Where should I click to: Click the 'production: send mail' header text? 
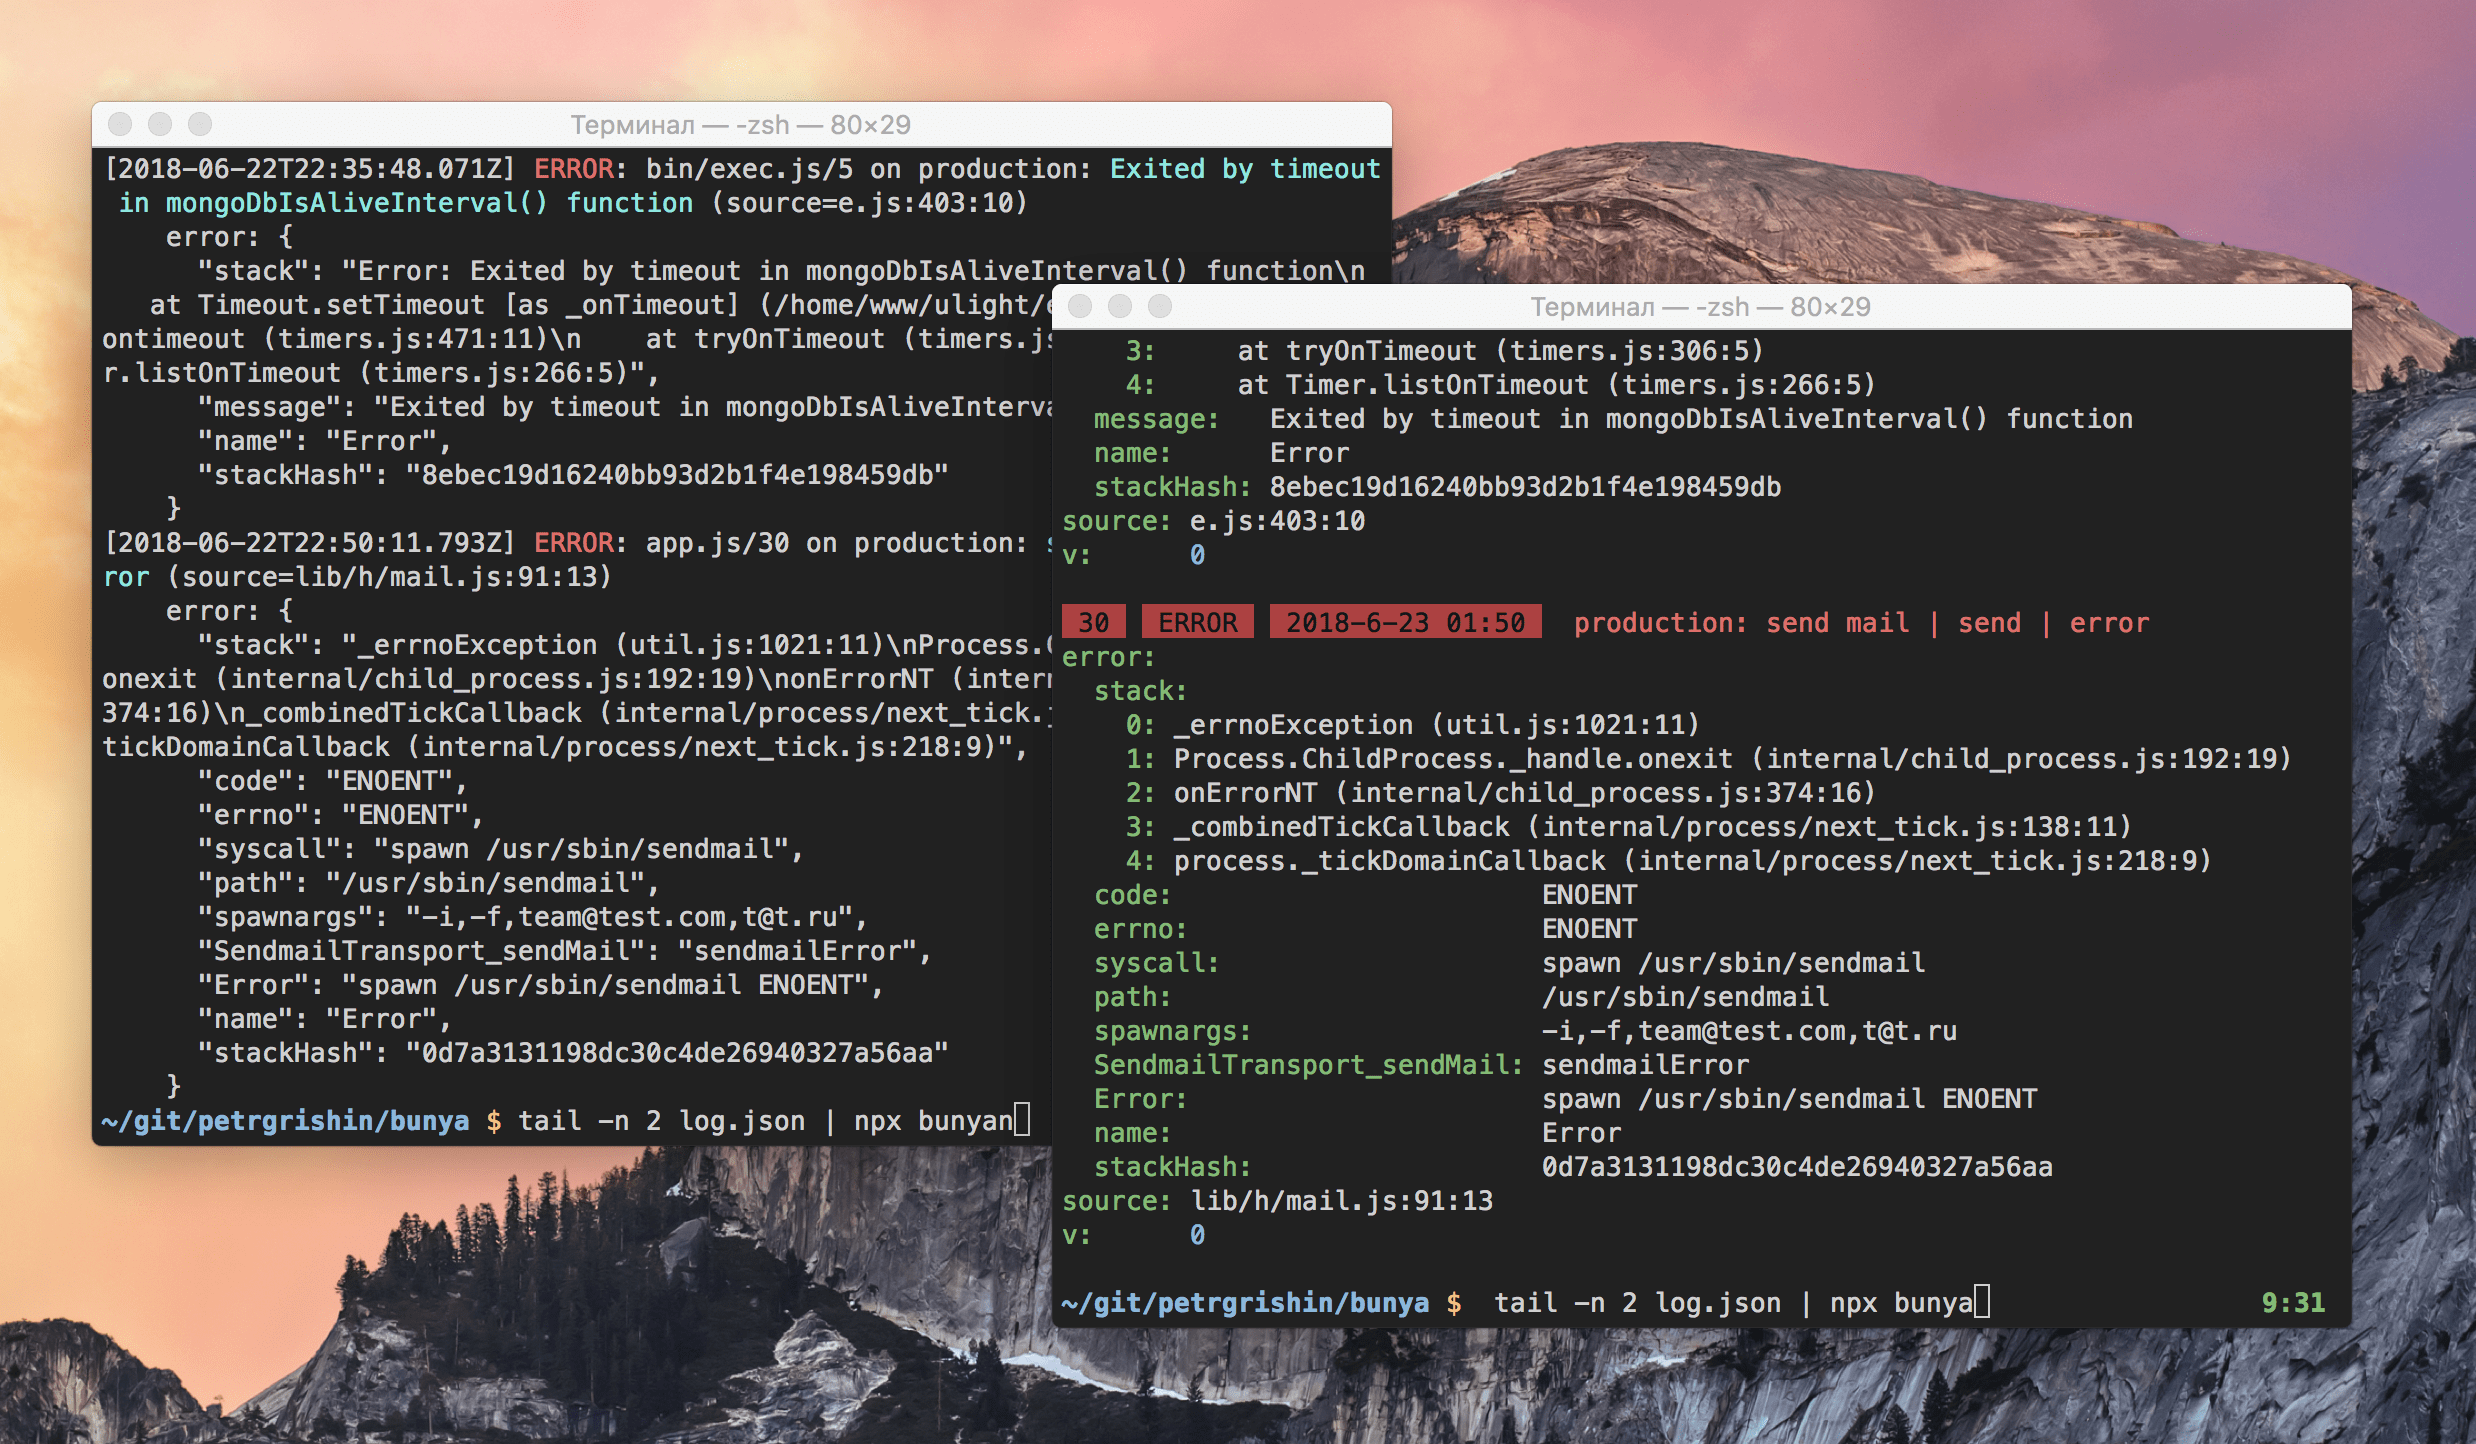coord(1740,622)
